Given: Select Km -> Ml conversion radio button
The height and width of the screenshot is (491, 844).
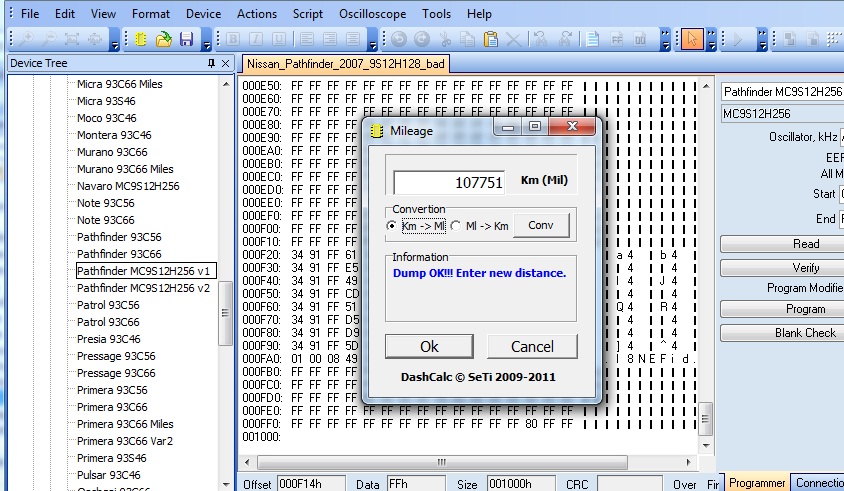Looking at the screenshot, I should point(391,226).
